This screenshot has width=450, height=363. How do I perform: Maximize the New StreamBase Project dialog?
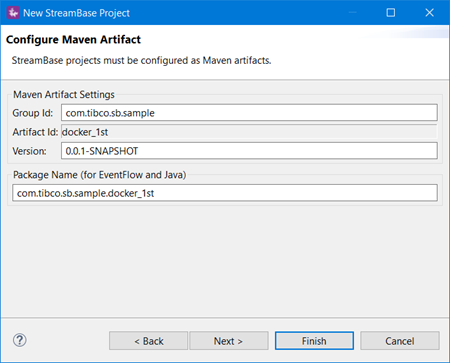tap(391, 13)
